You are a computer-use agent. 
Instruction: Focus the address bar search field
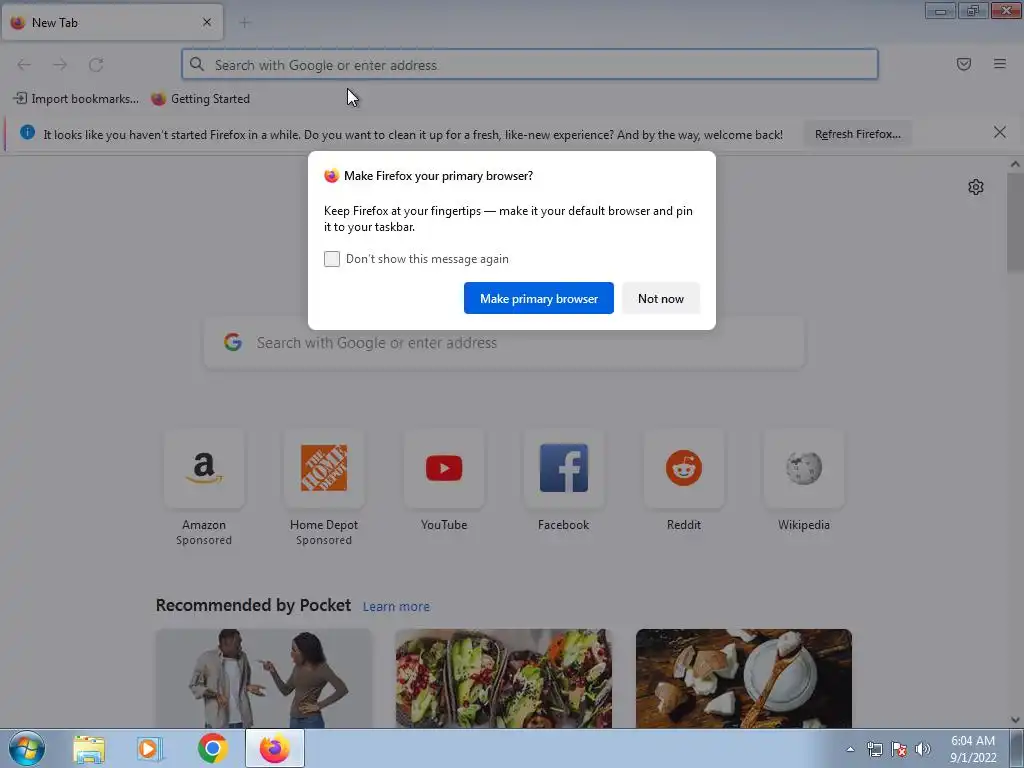point(530,65)
